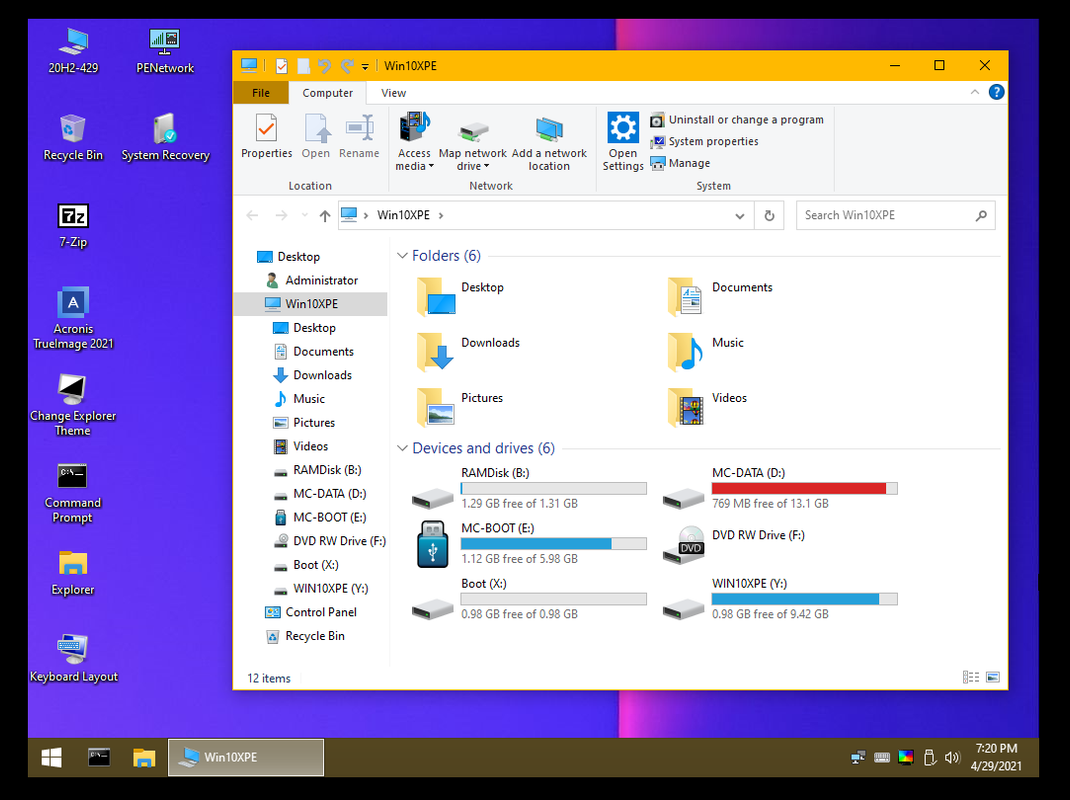Viewport: 1070px width, 800px height.
Task: Select Acronis TrueImage 2021 desktop icon
Action: point(73,319)
